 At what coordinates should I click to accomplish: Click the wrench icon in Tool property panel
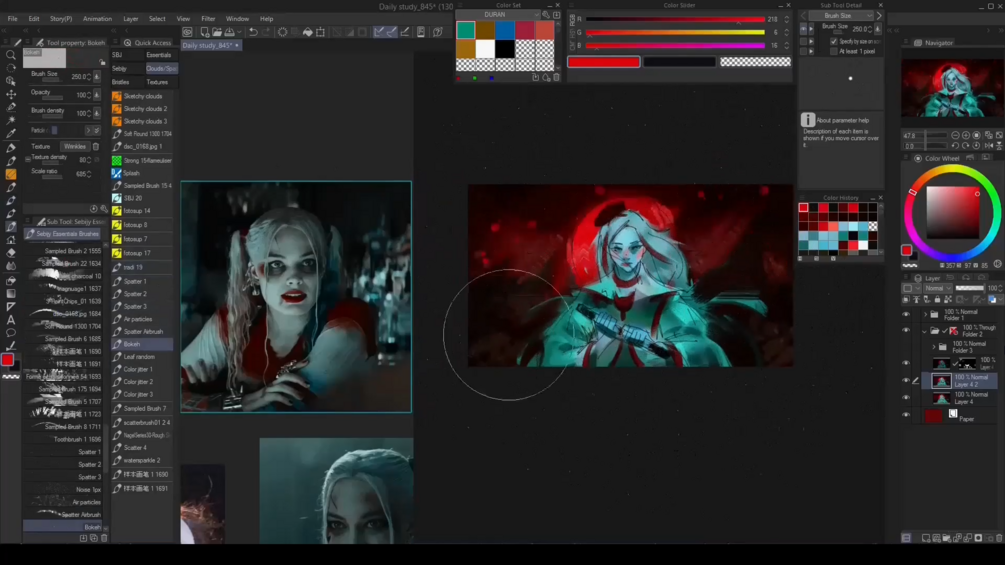[x=104, y=209]
